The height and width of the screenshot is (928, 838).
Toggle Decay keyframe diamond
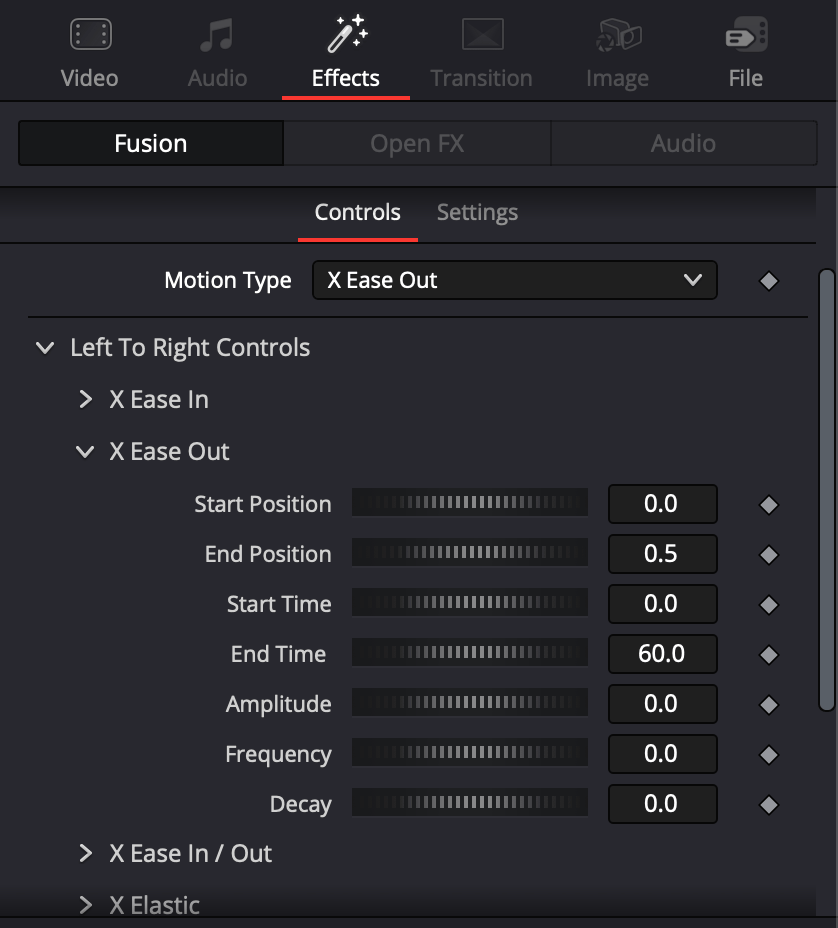769,804
